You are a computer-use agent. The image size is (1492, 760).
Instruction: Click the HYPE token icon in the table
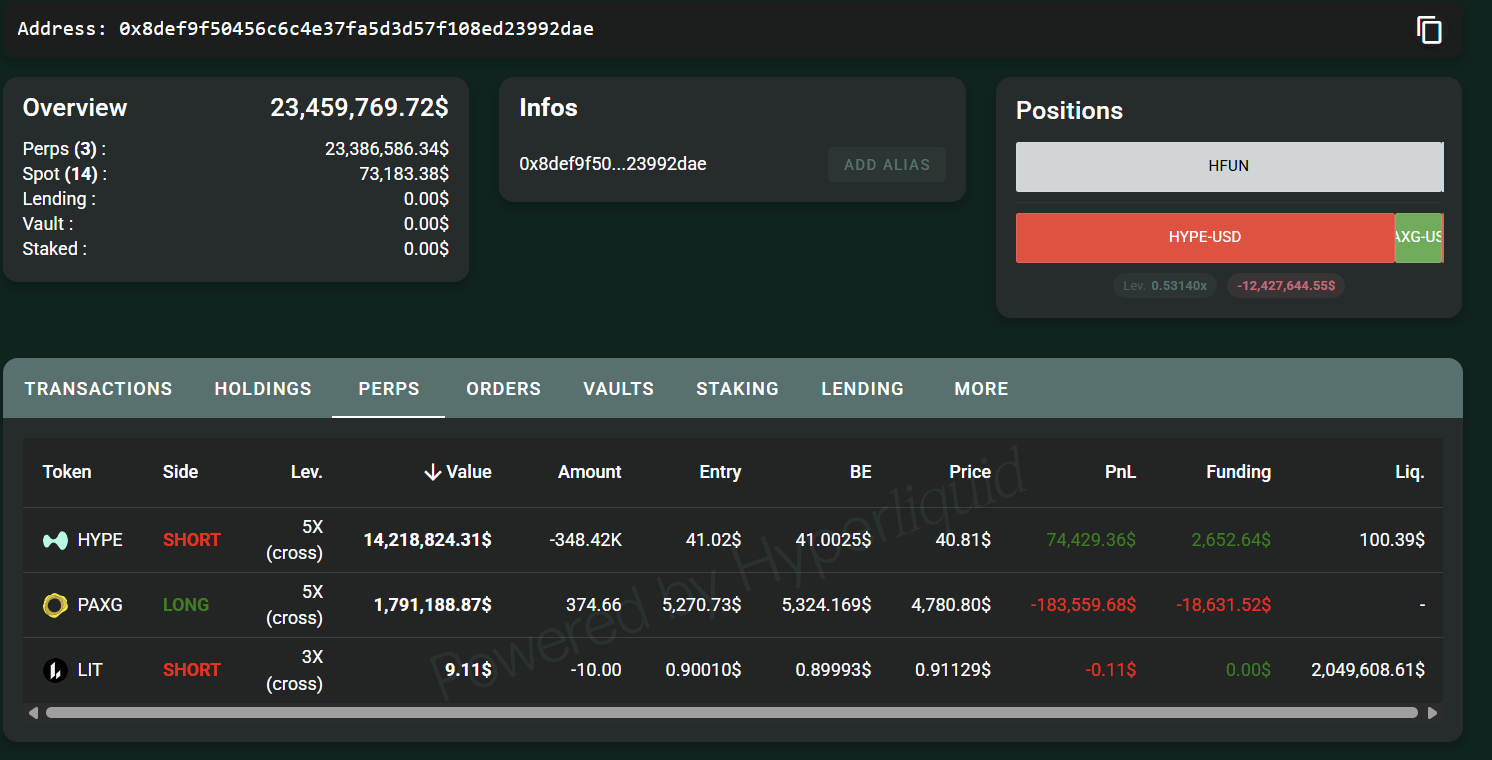pyautogui.click(x=55, y=539)
